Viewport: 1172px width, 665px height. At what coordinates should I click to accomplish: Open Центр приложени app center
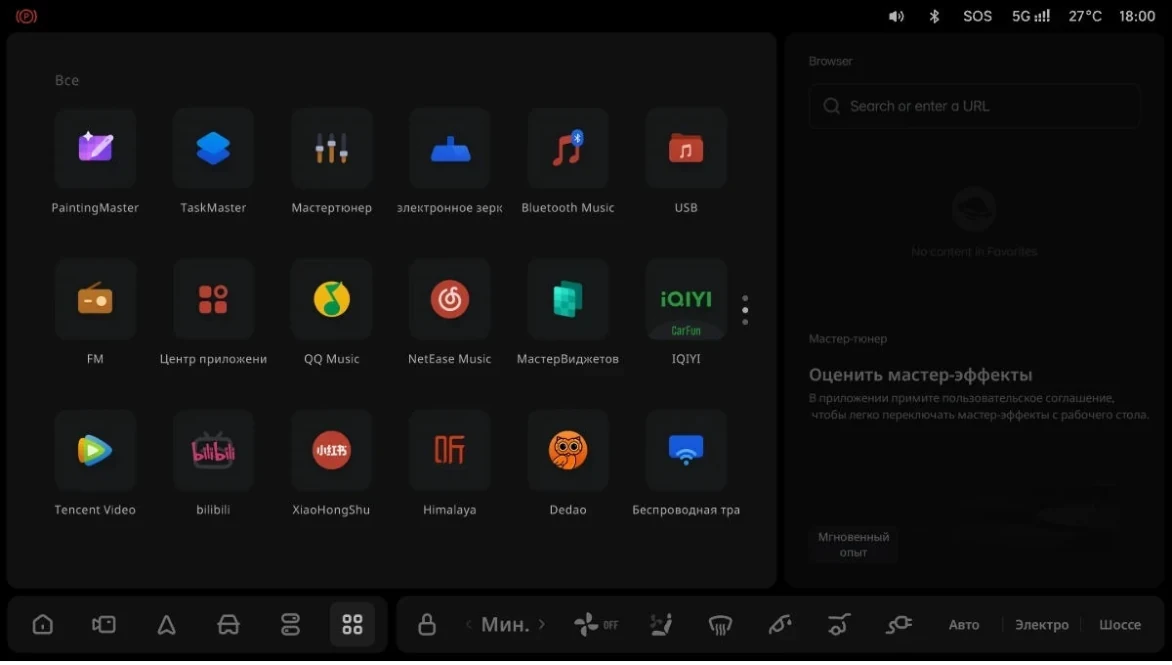click(213, 299)
